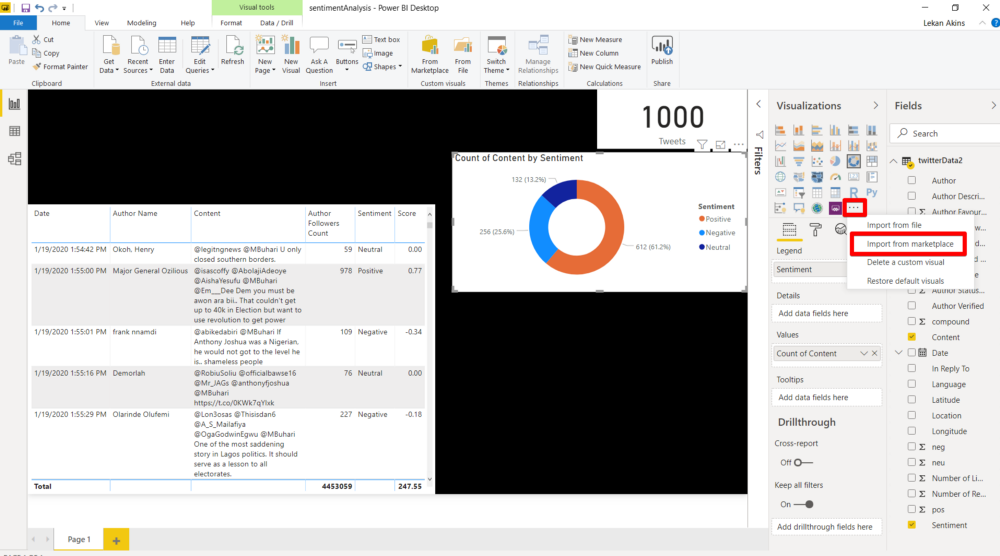This screenshot has height=556, width=1000.
Task: Uncheck the Content field checkbox
Action: tap(911, 337)
